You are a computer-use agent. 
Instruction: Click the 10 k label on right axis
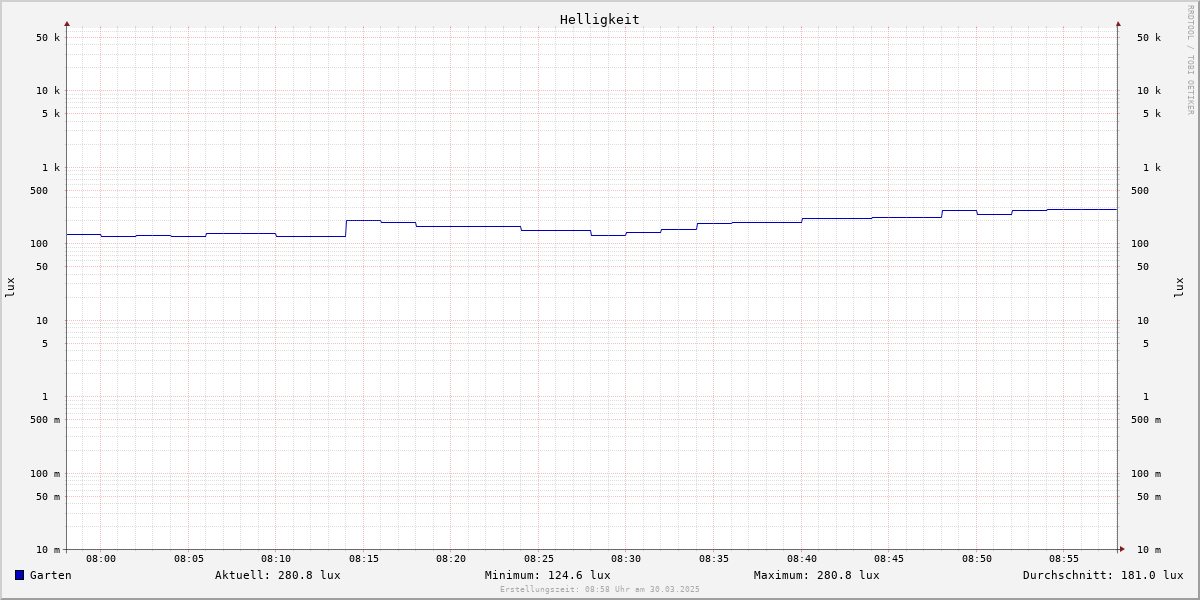click(1149, 91)
